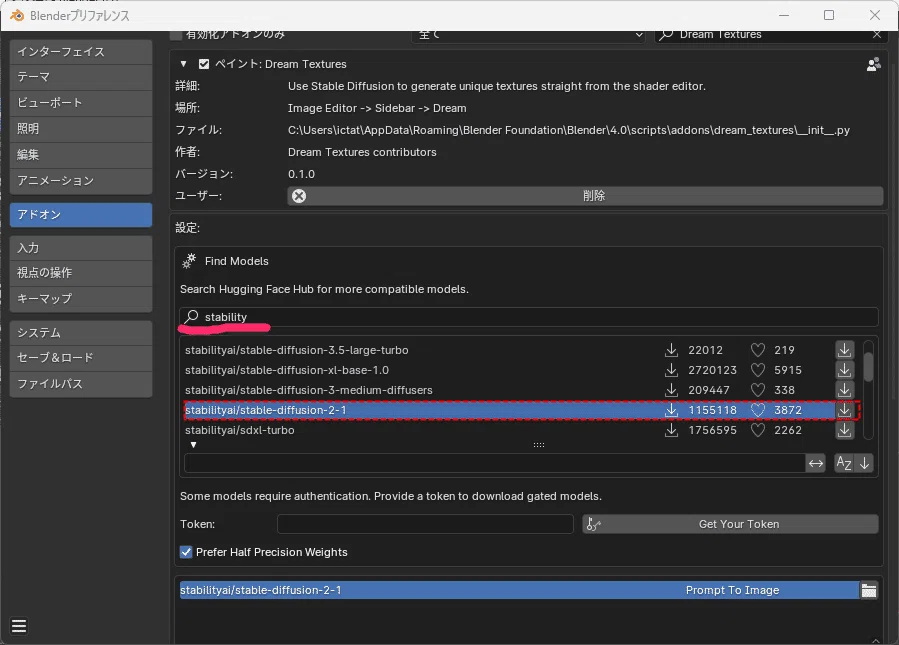
Task: Toggle alphabetical sort of model list
Action: pos(843,463)
